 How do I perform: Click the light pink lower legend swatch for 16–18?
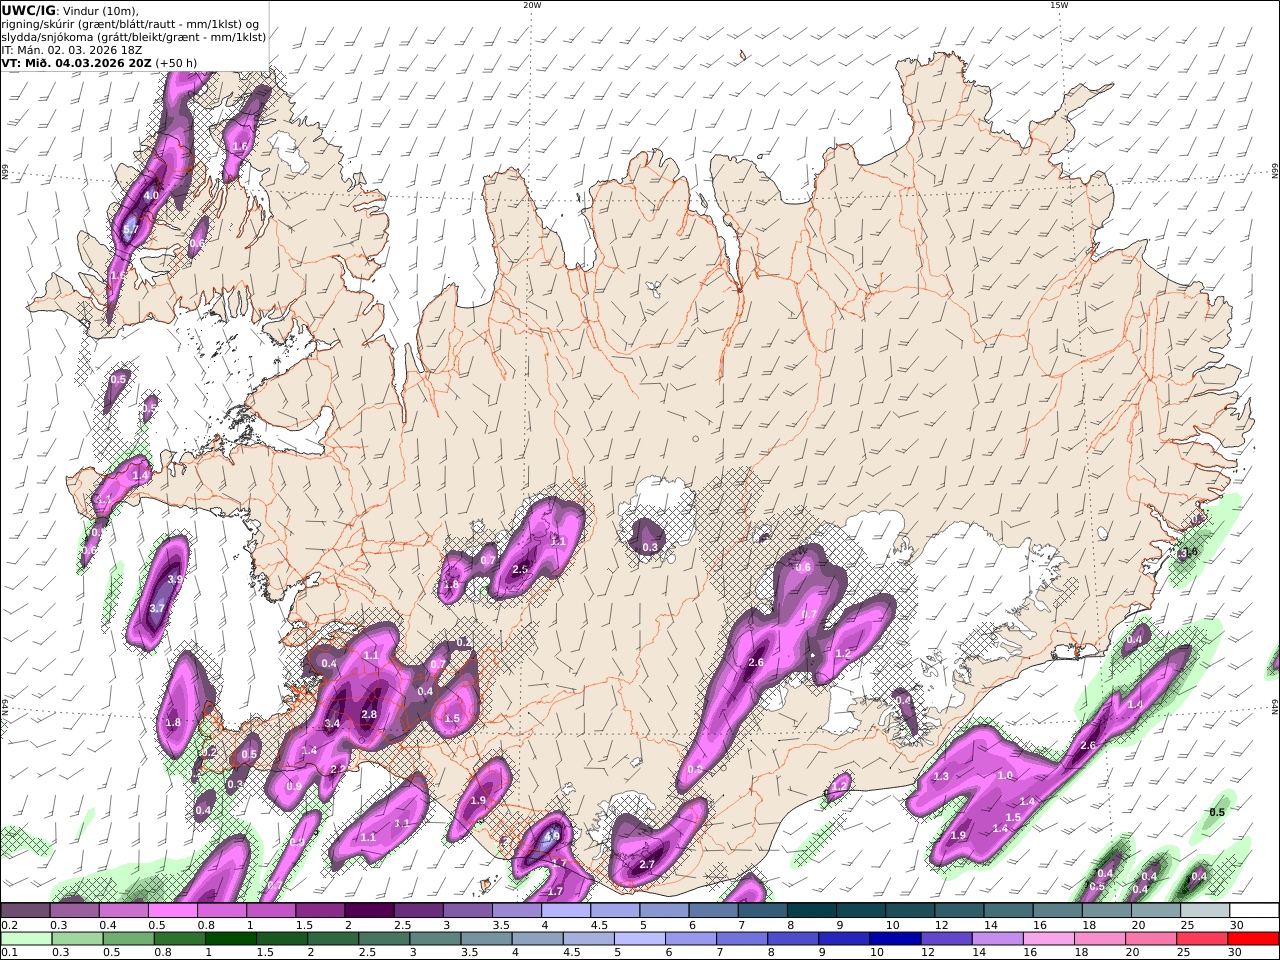pos(1050,938)
